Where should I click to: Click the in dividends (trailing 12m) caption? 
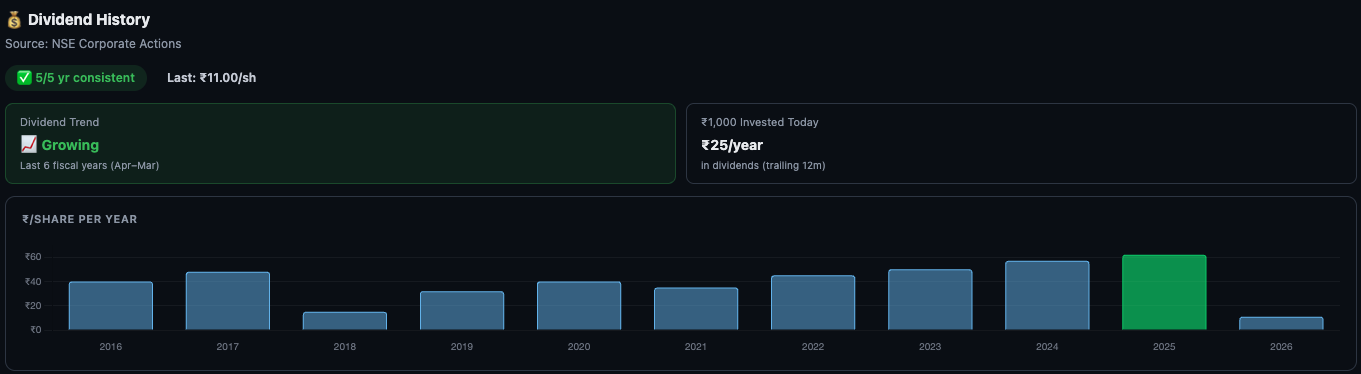(763, 165)
